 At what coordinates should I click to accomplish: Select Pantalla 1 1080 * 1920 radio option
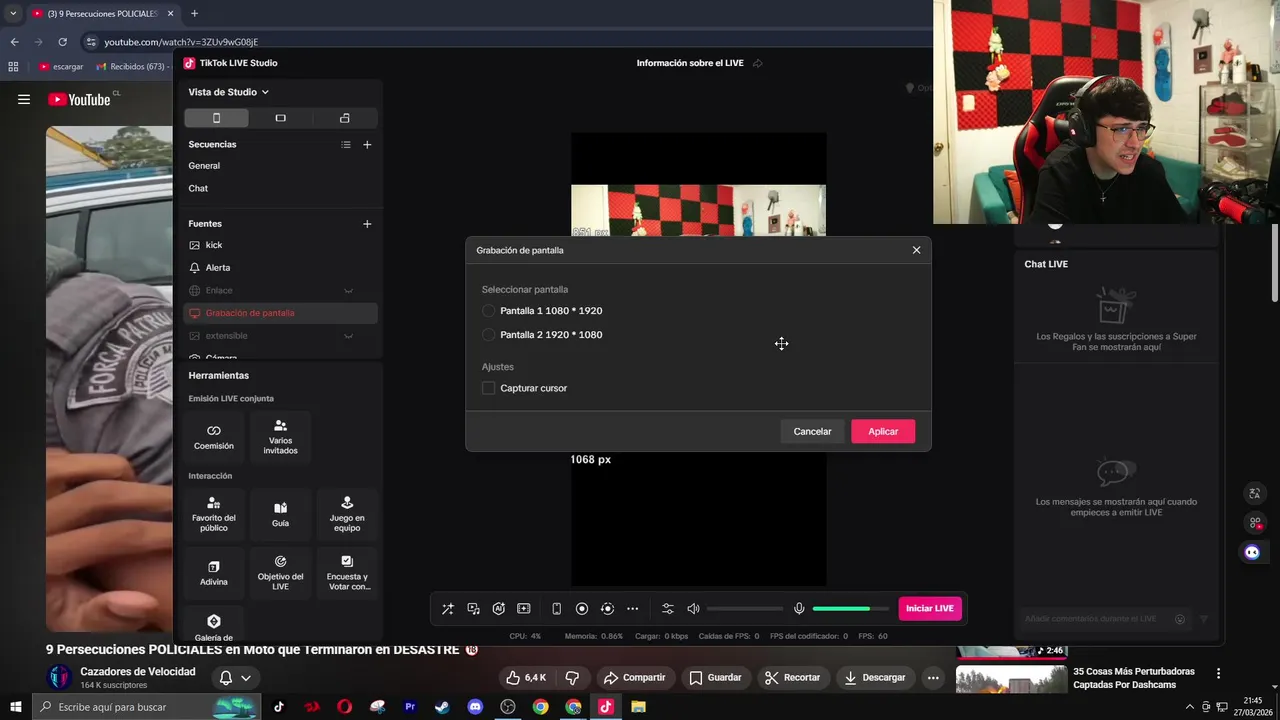point(488,311)
